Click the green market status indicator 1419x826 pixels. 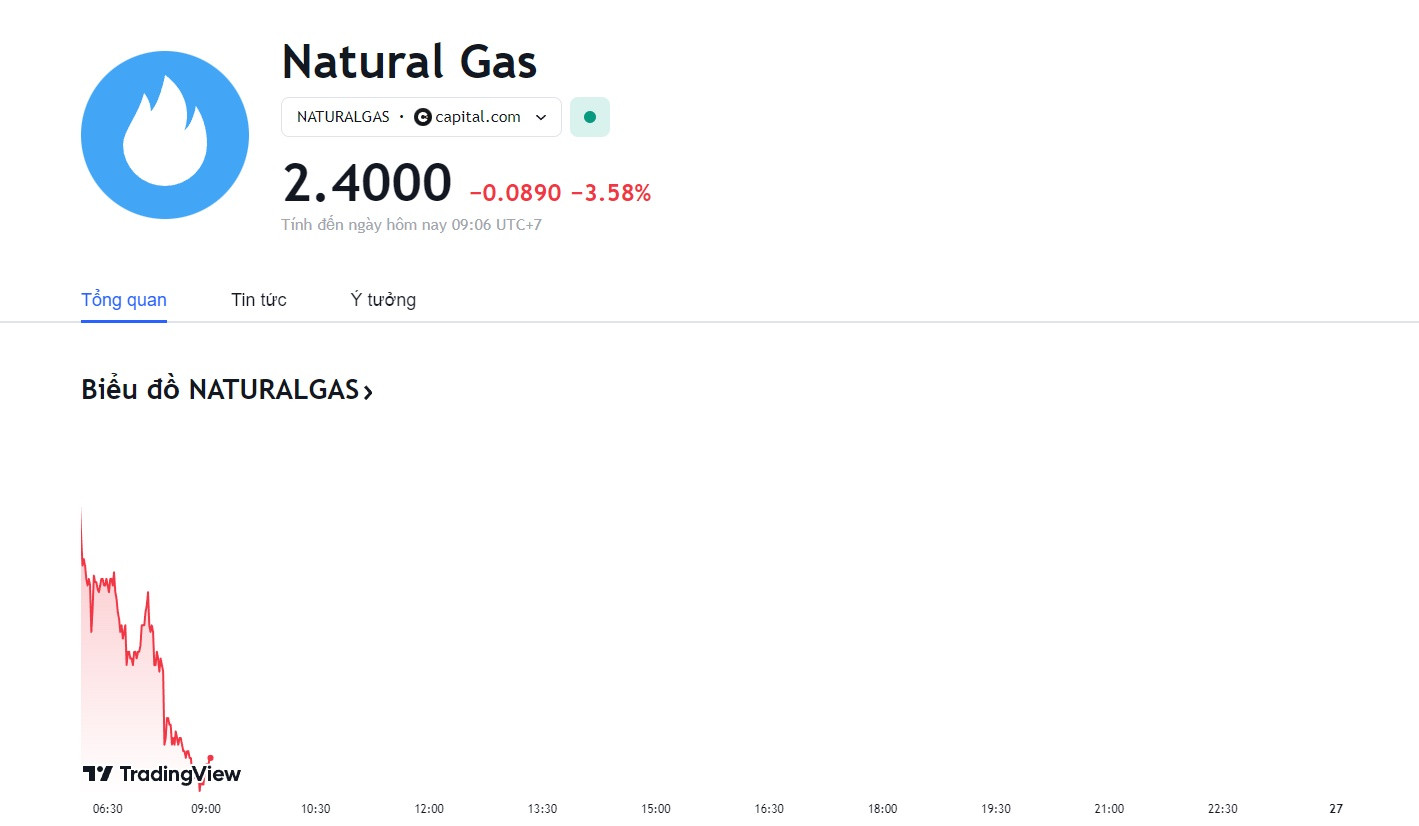590,117
